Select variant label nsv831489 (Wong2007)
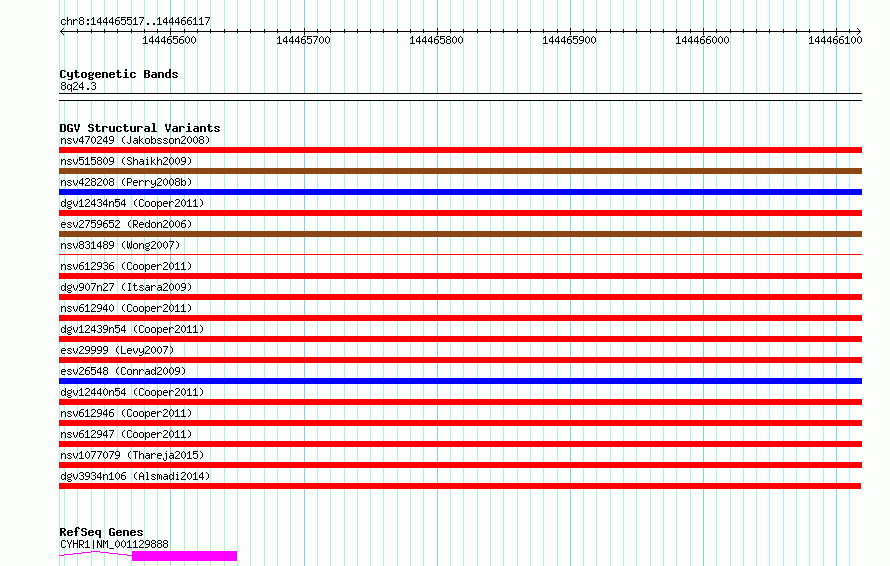890x566 pixels. point(120,245)
